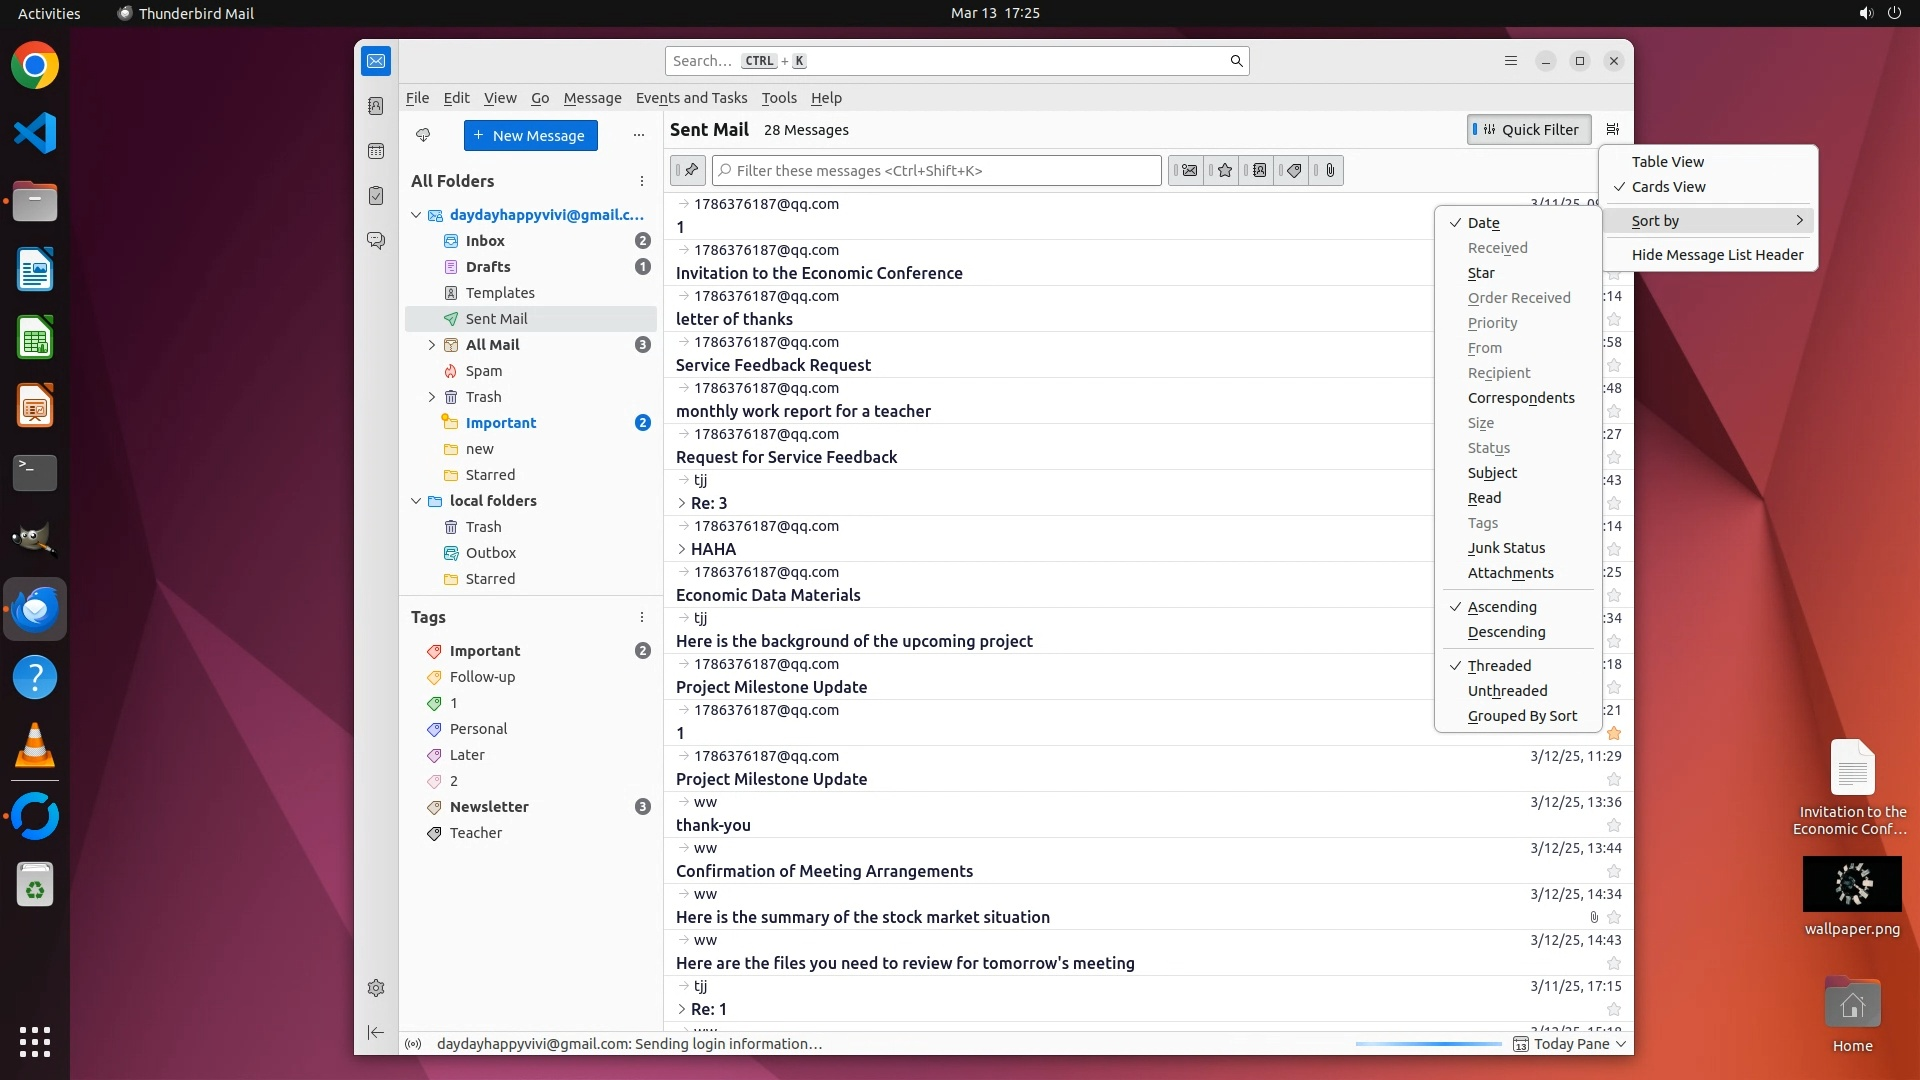The width and height of the screenshot is (1920, 1080).
Task: Click Hide Message List Header
Action: tap(1717, 255)
